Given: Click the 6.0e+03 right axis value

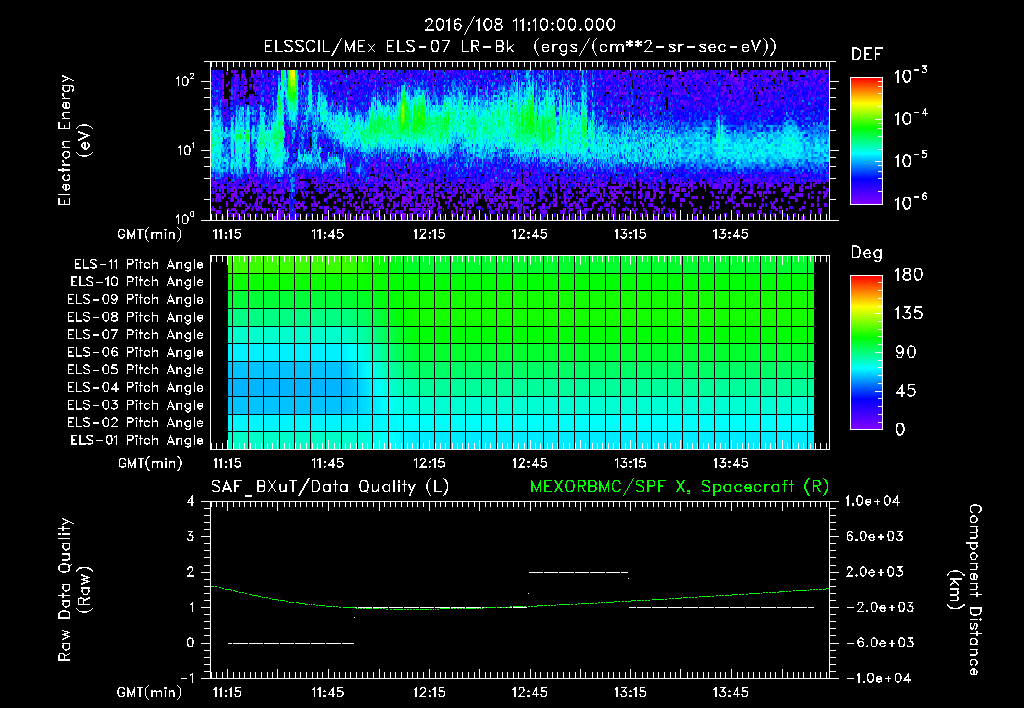Looking at the screenshot, I should [874, 537].
